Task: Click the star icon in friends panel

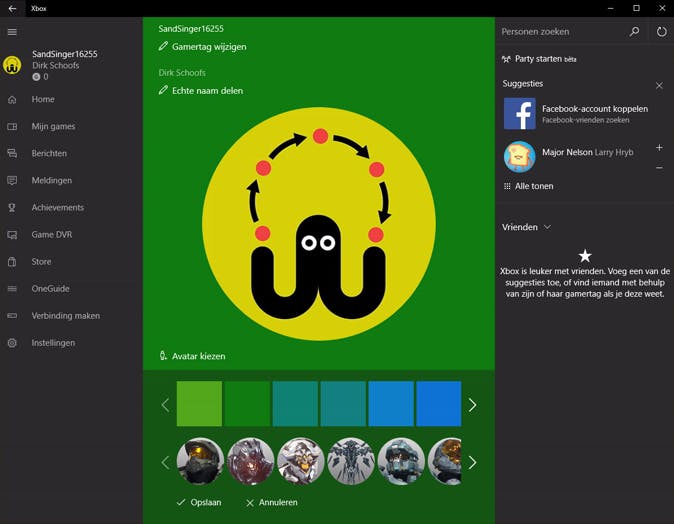Action: 585,256
